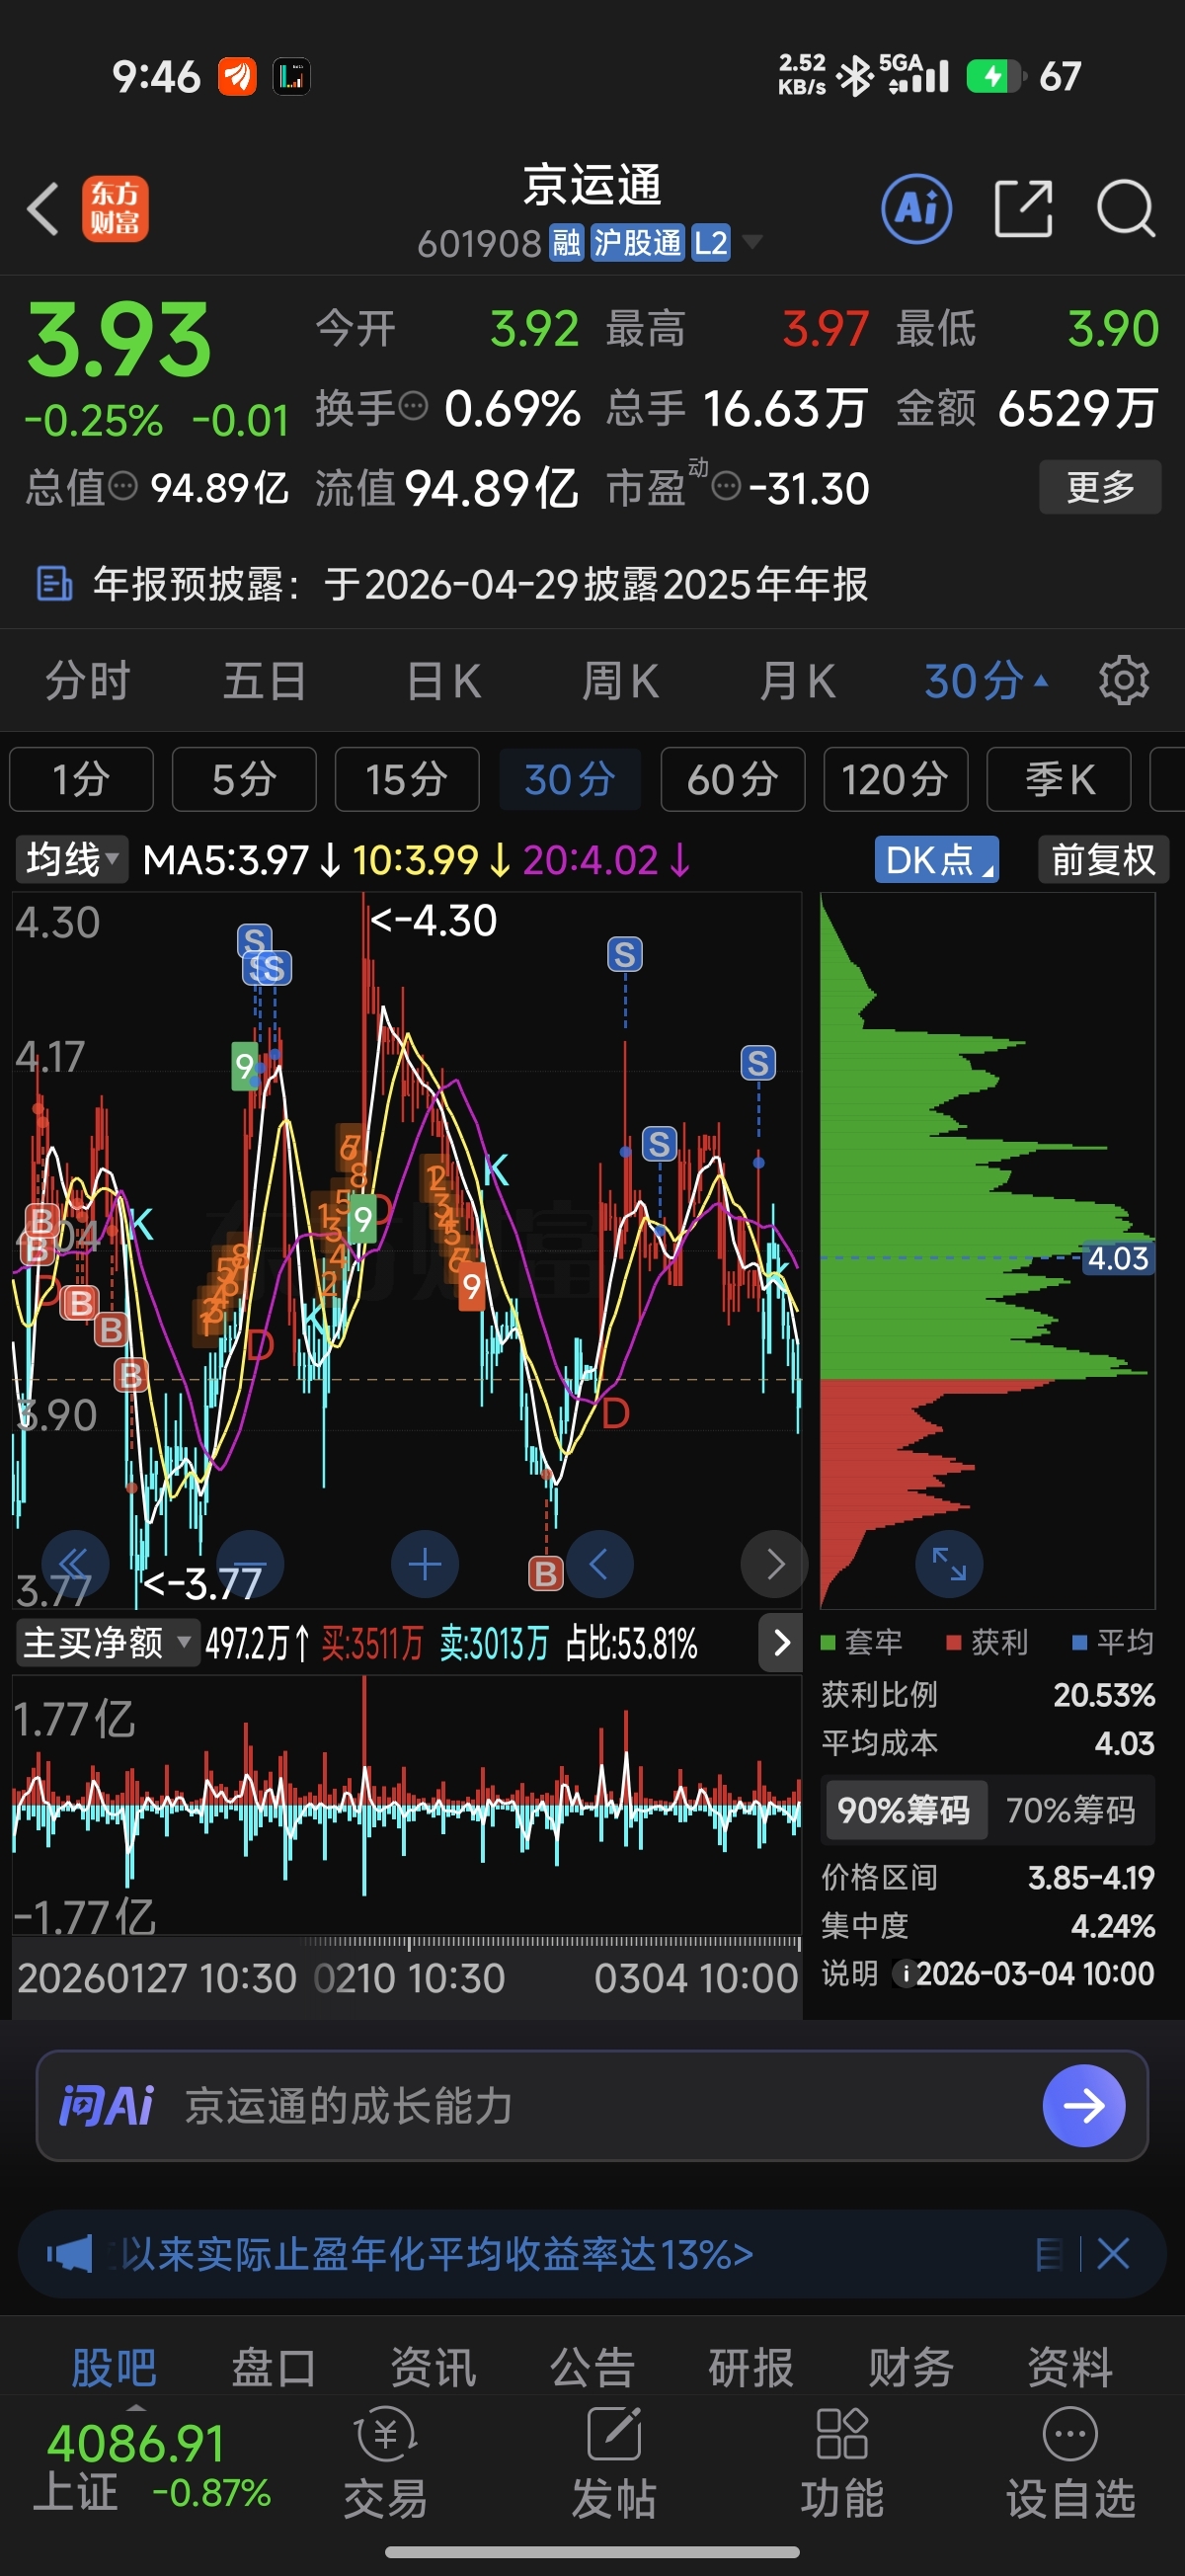Expand the 均线 indicator dropdown
Viewport: 1185px width, 2576px height.
71,860
